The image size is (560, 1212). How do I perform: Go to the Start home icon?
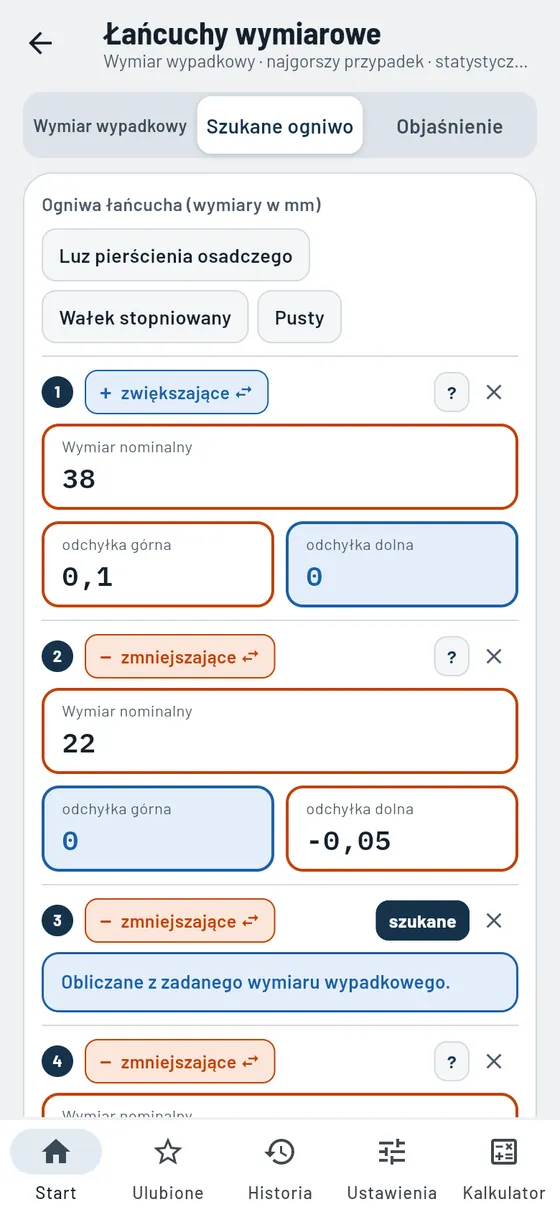point(56,1152)
